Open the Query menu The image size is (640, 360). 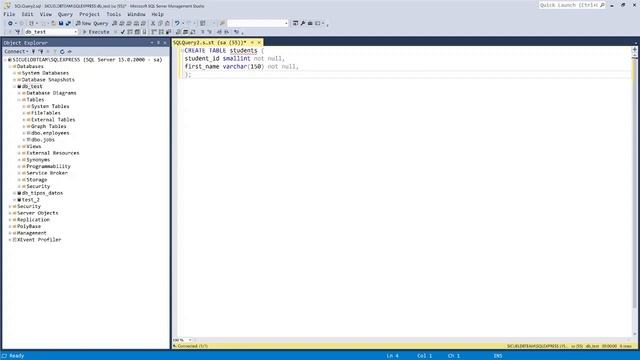65,14
